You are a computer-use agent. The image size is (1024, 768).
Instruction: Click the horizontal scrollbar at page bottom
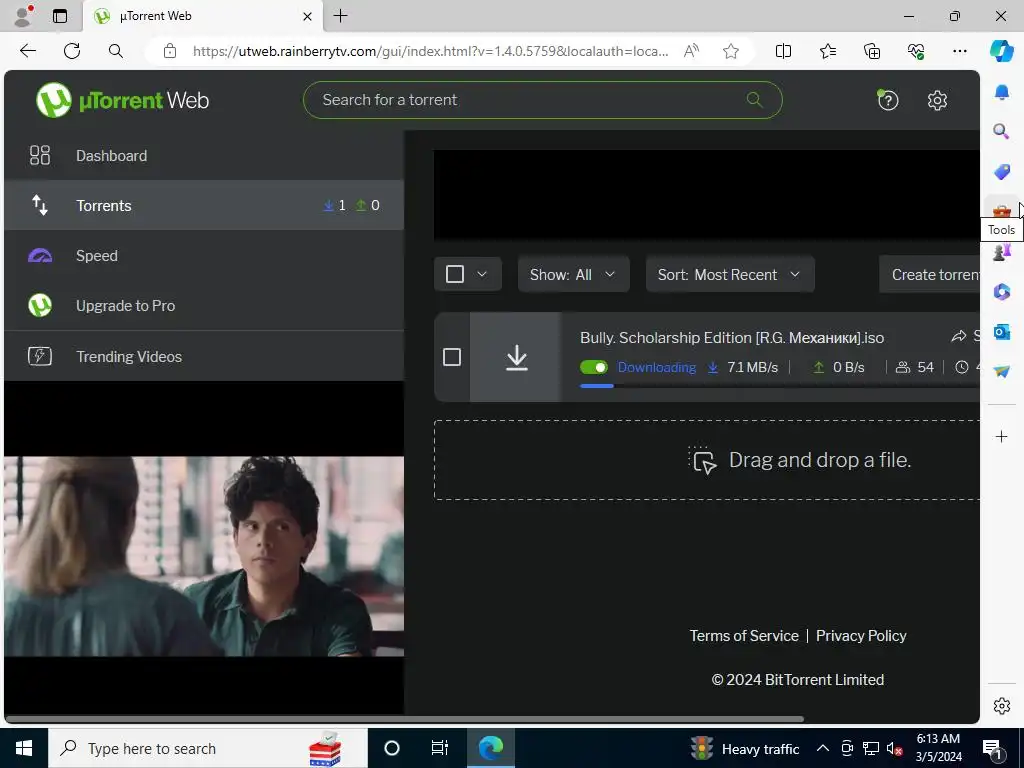pos(405,719)
